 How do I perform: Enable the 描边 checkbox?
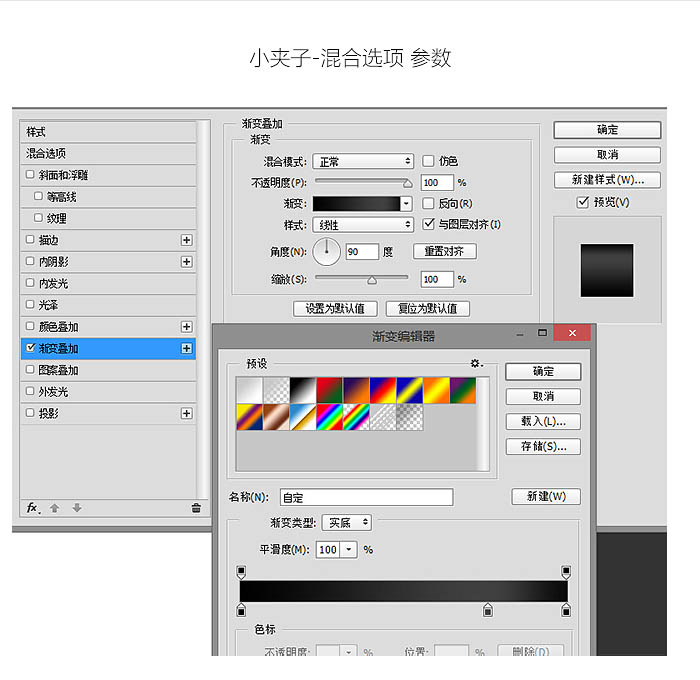[x=30, y=239]
